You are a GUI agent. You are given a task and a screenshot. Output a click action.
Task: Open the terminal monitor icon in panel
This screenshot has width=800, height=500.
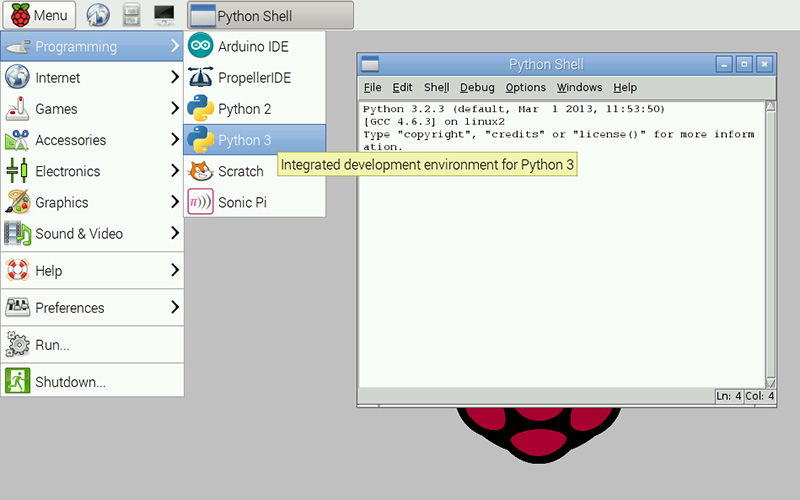click(164, 15)
